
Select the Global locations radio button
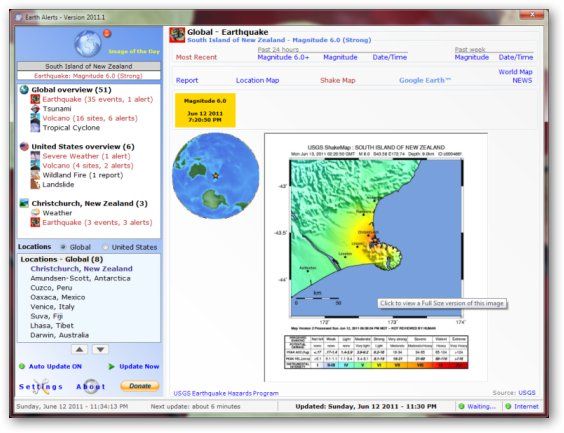(x=63, y=247)
